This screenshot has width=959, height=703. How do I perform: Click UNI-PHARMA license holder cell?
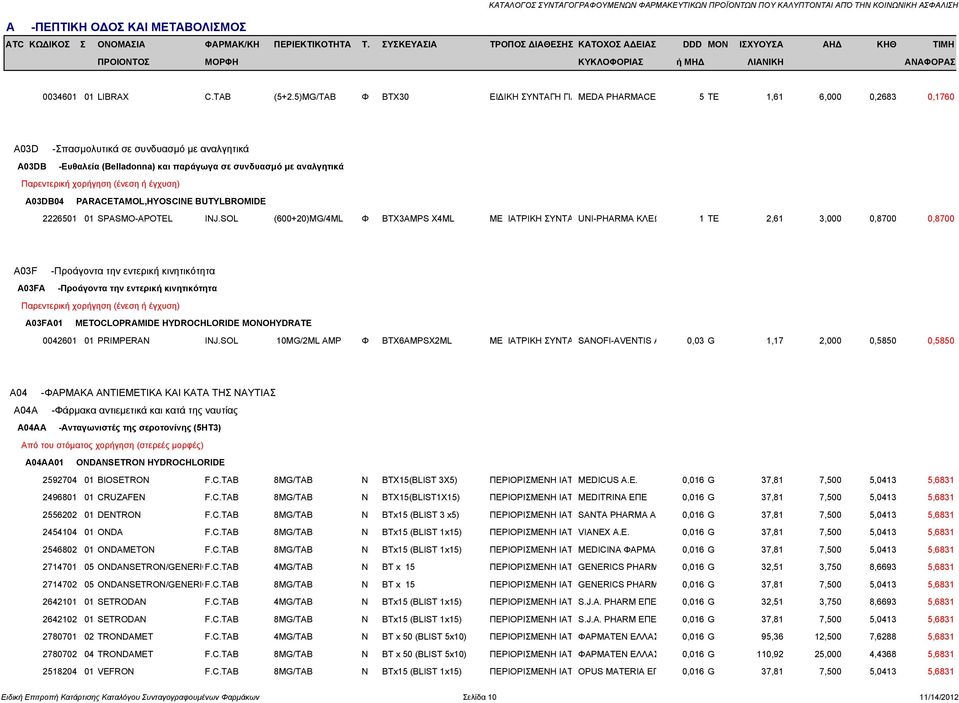pyautogui.click(x=617, y=218)
